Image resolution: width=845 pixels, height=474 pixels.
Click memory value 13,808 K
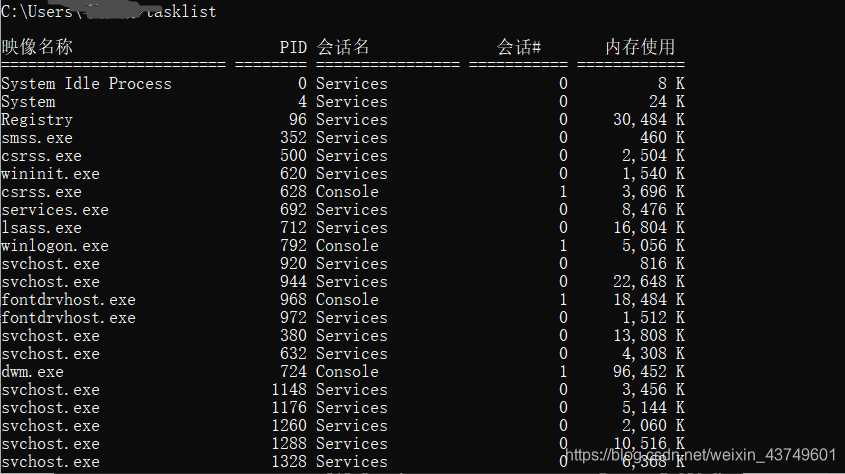[x=649, y=336]
